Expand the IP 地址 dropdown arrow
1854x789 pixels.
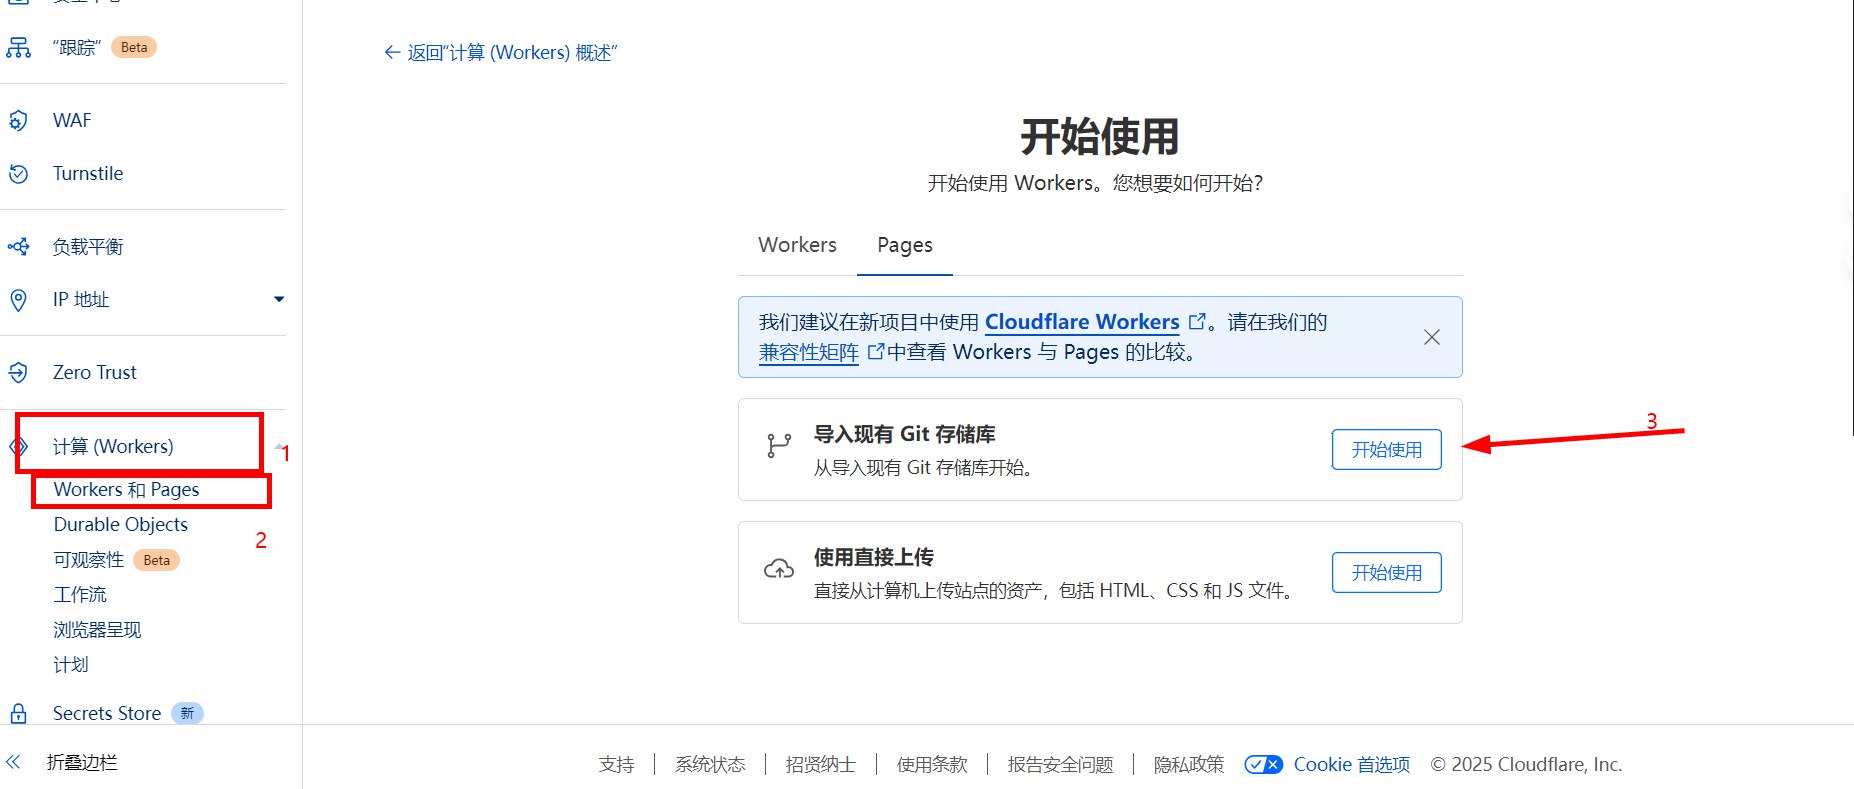(x=279, y=299)
